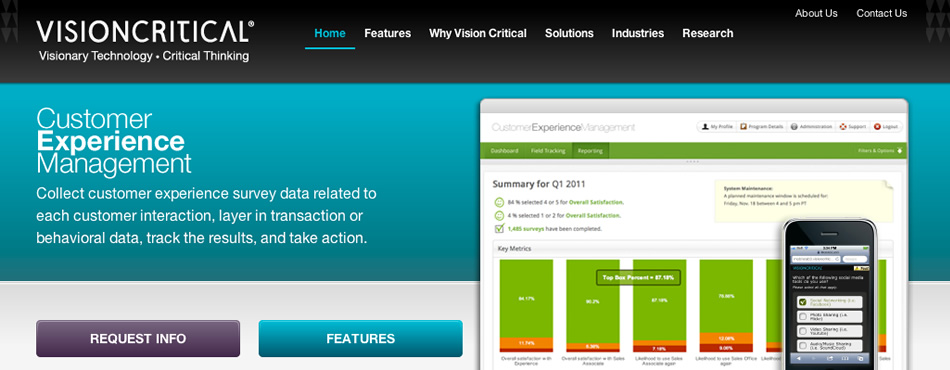Viewport: 950px width, 370px height.
Task: Open the Research nav item
Action: pyautogui.click(x=708, y=33)
